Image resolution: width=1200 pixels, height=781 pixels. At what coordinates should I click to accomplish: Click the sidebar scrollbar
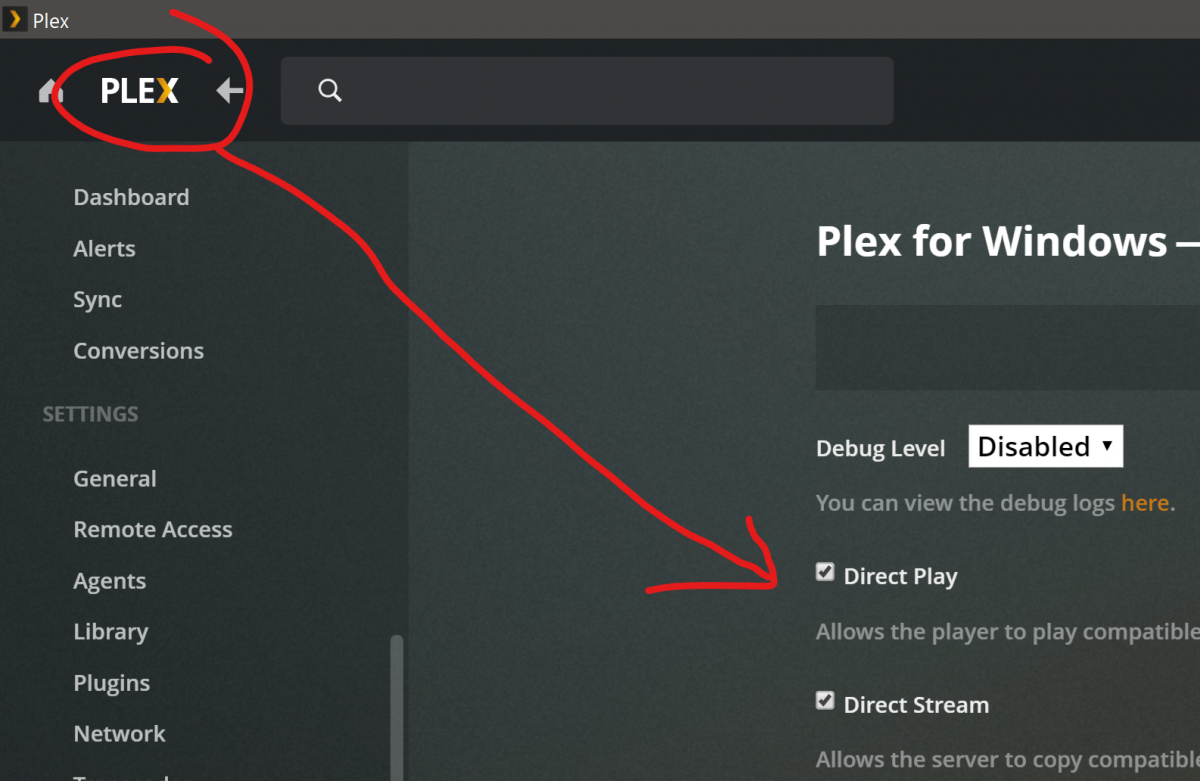(x=397, y=700)
